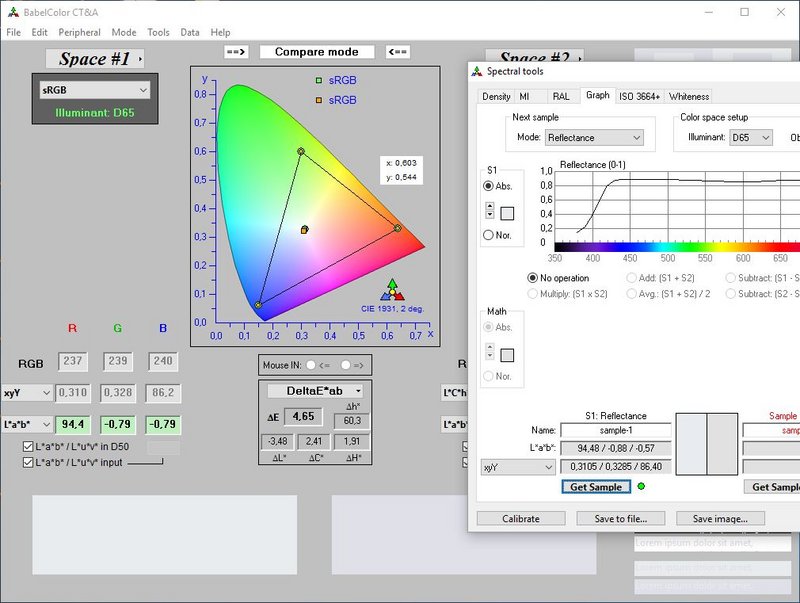800x603 pixels.
Task: Click the green status indicator beside Get Sample
Action: 641,486
